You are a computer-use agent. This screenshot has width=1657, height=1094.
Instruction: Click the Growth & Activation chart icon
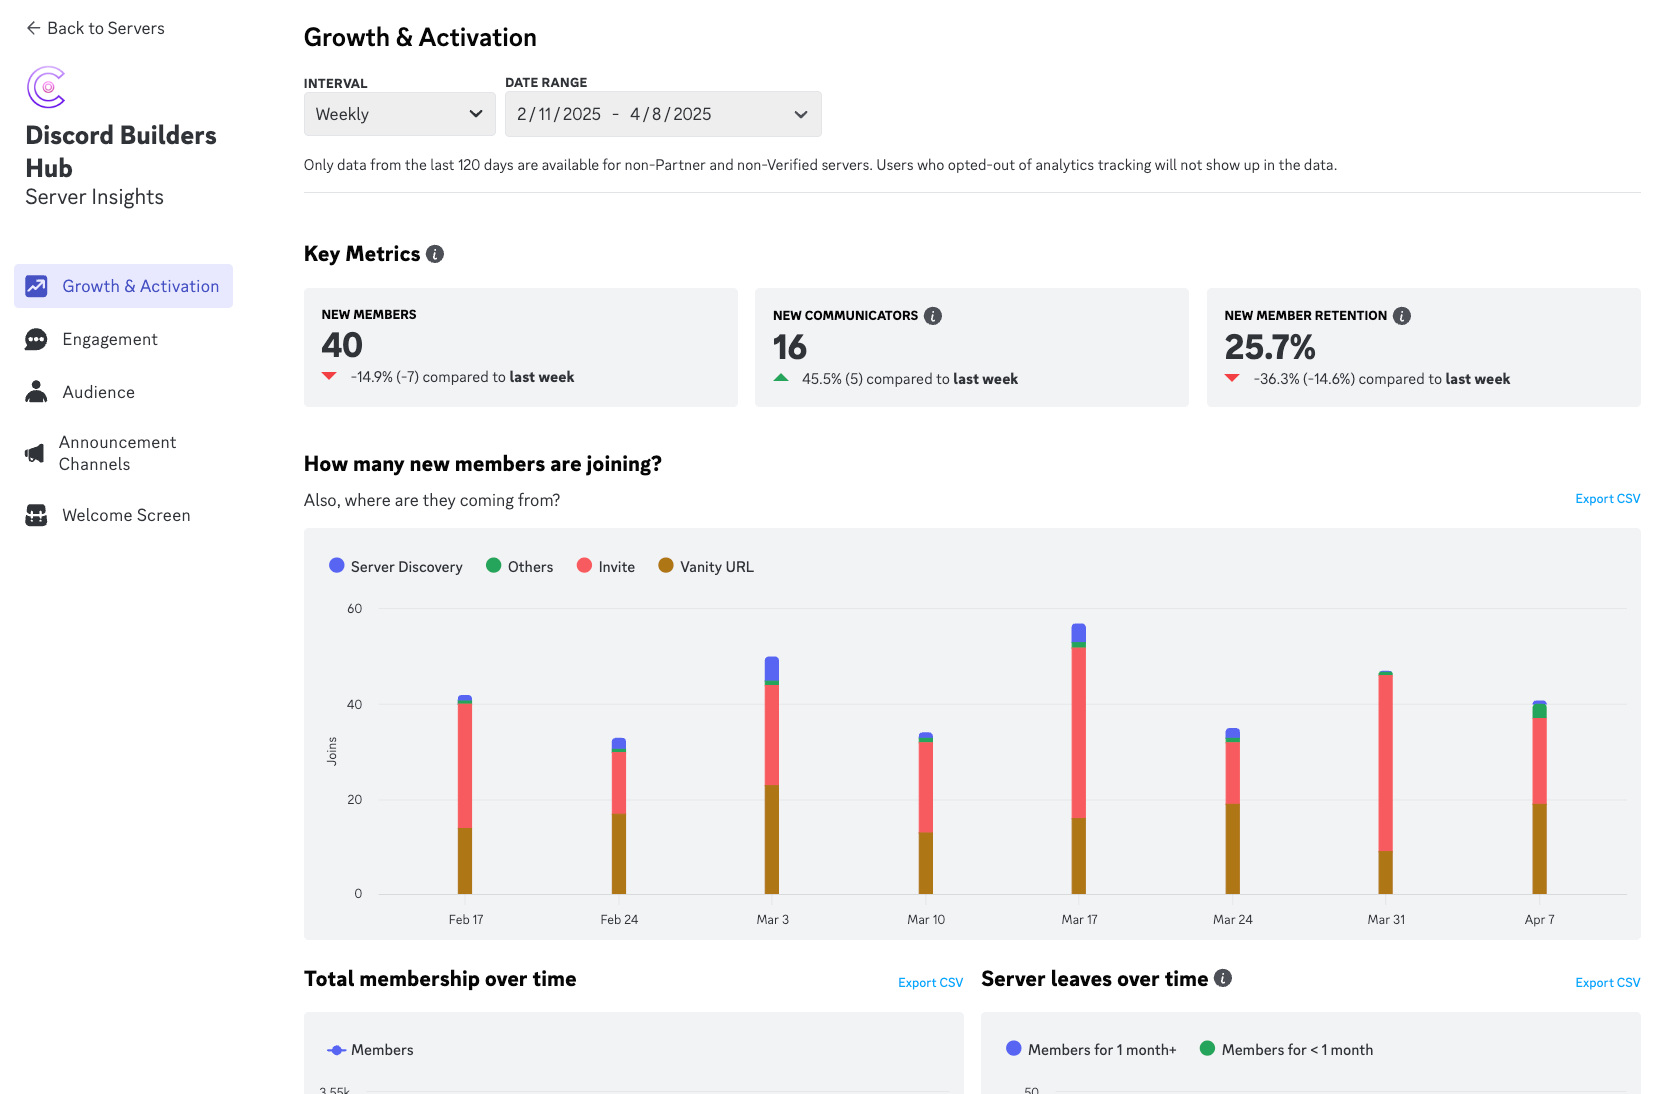tap(36, 285)
